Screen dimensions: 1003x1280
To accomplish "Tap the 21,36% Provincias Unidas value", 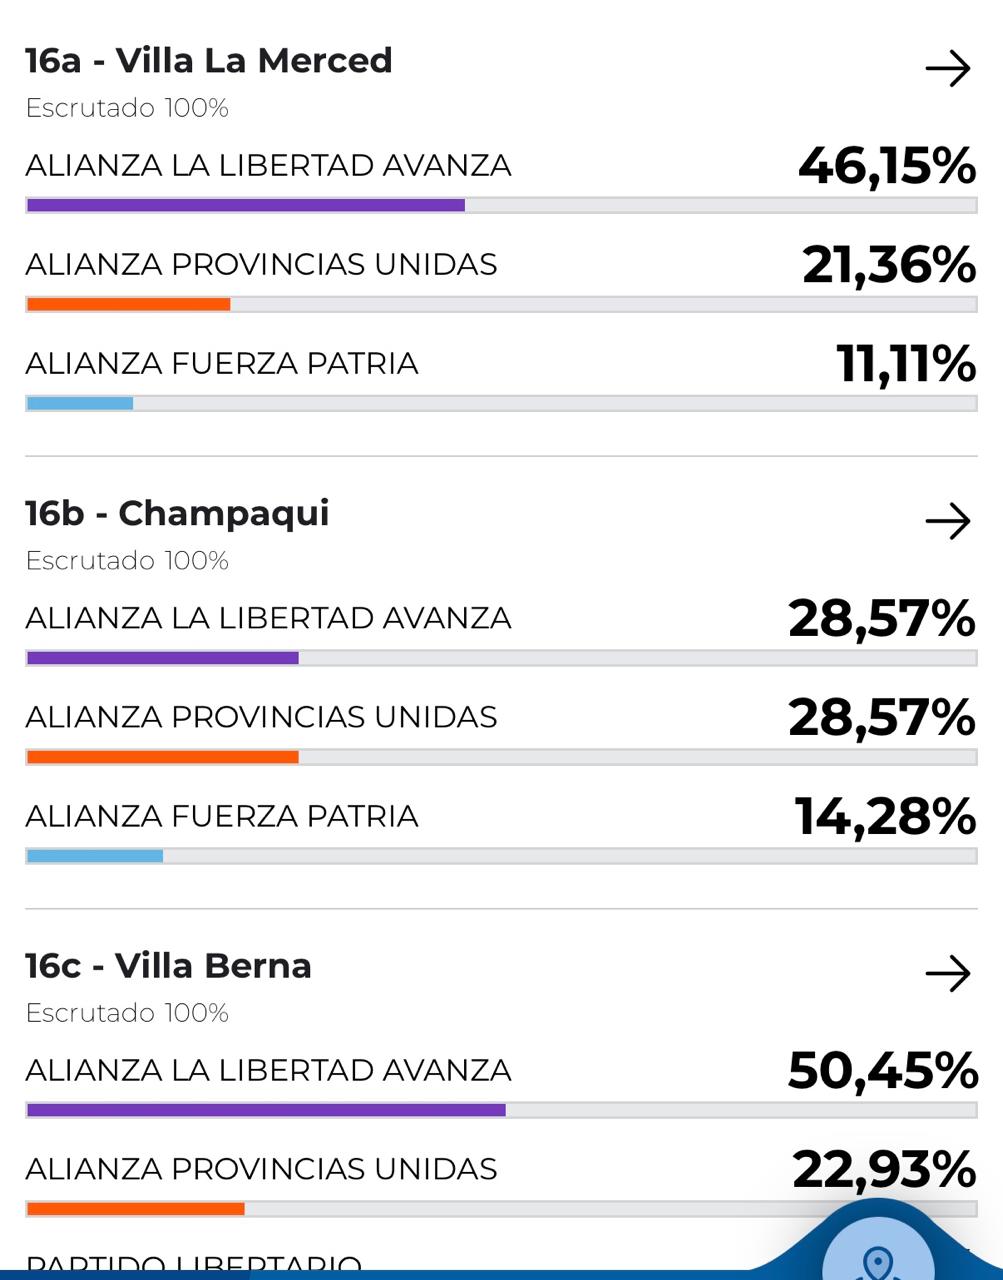I will (x=888, y=265).
